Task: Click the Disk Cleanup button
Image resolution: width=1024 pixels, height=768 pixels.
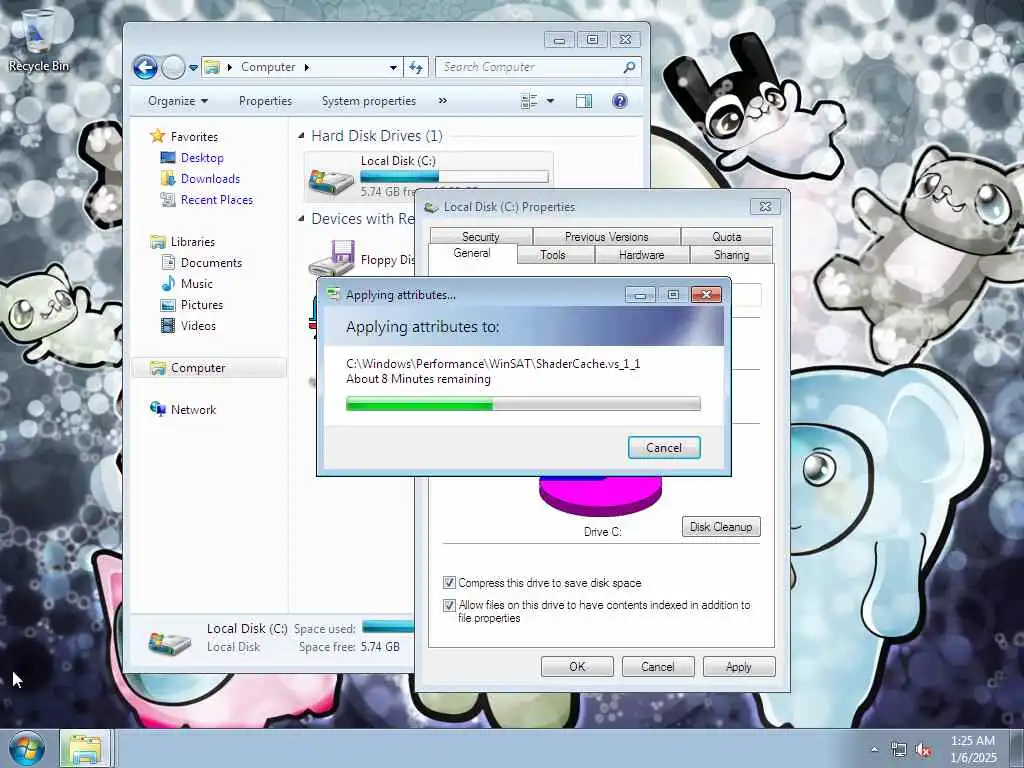Action: [721, 526]
